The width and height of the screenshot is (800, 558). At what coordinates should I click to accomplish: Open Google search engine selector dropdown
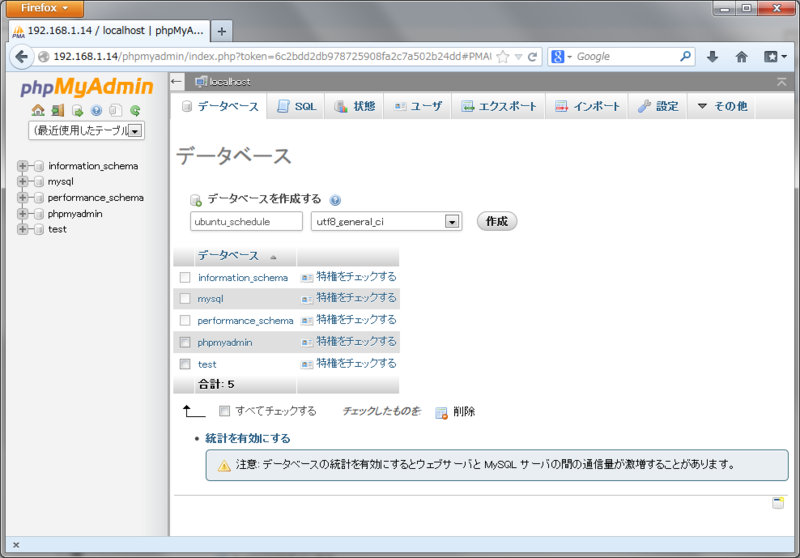(562, 57)
